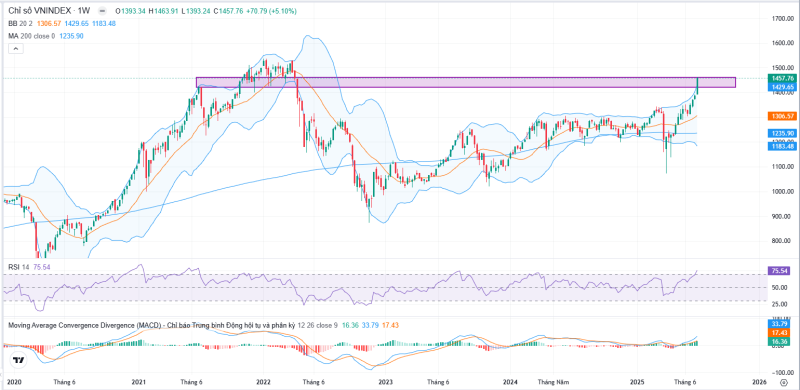800x390 pixels.
Task: Collapse the indicator legend with the chevron button
Action: point(15,48)
